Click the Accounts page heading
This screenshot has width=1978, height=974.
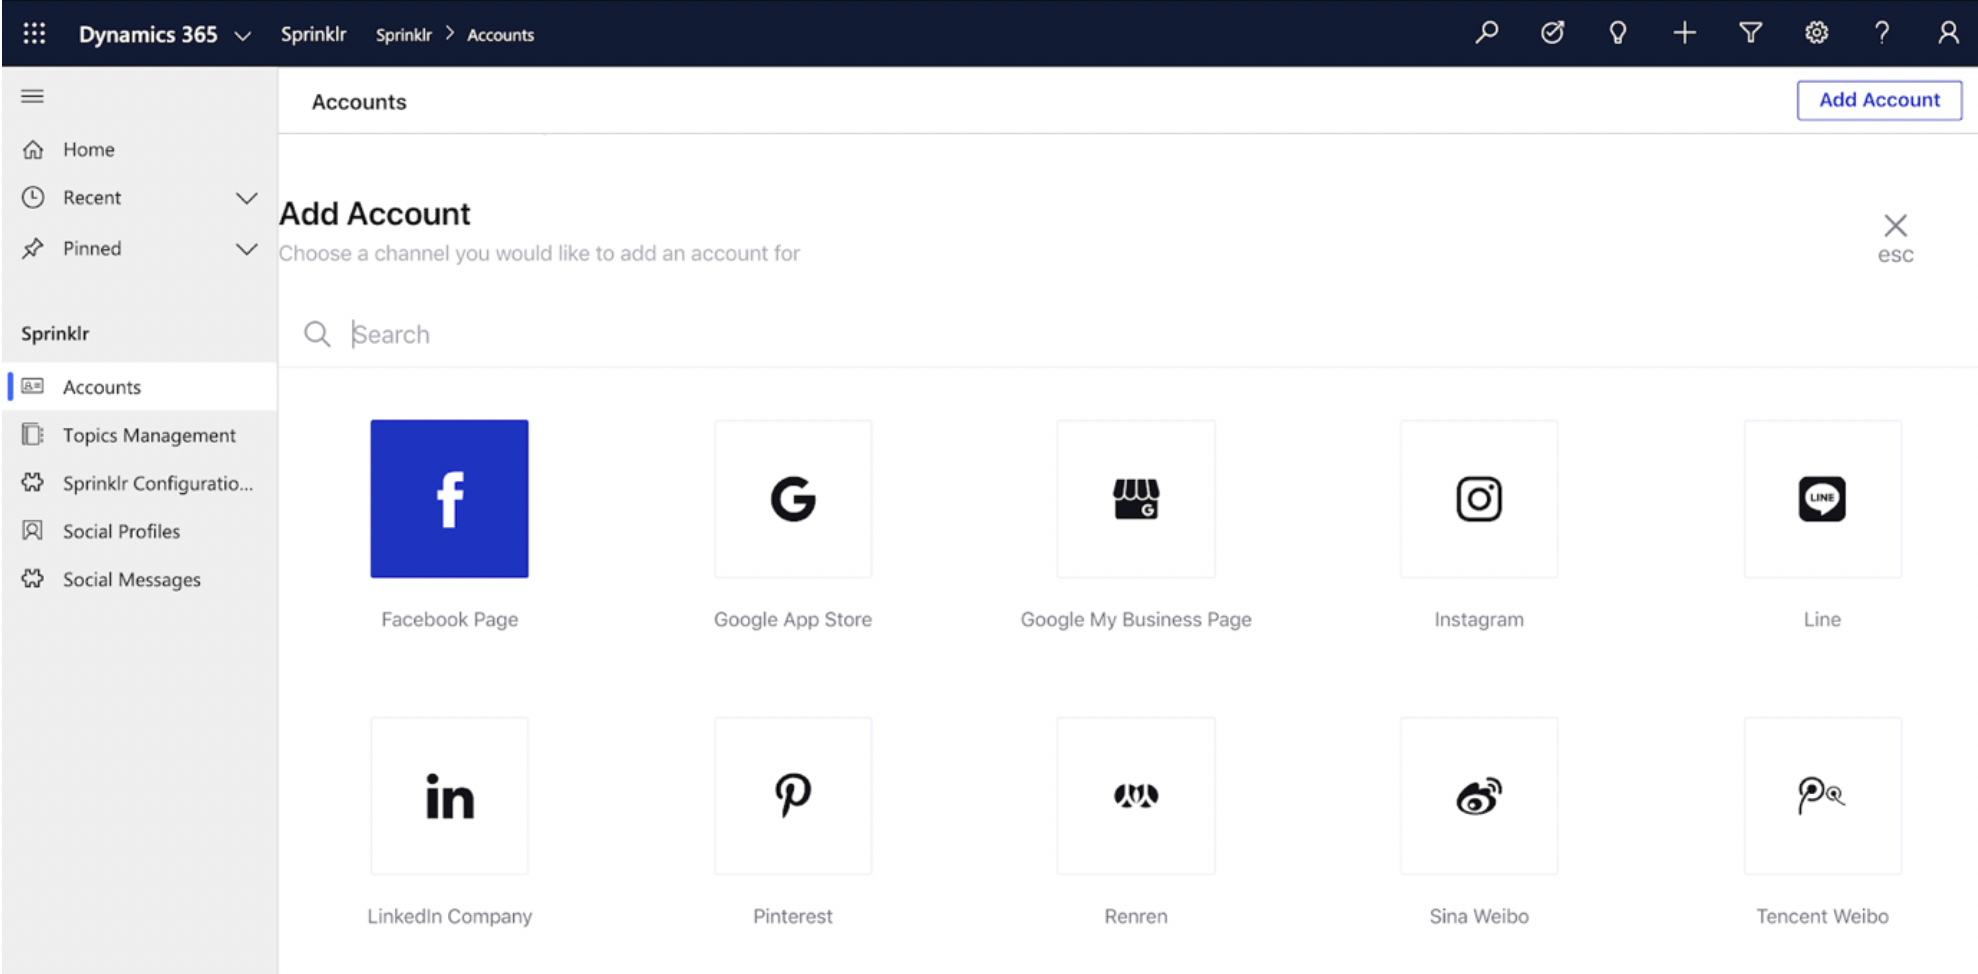point(359,102)
